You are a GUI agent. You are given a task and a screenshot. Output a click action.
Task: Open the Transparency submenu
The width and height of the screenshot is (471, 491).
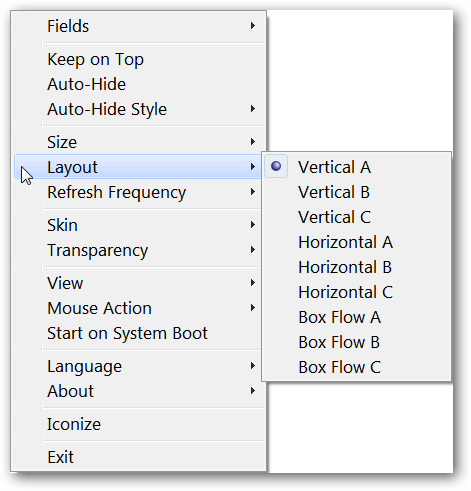pyautogui.click(x=138, y=250)
